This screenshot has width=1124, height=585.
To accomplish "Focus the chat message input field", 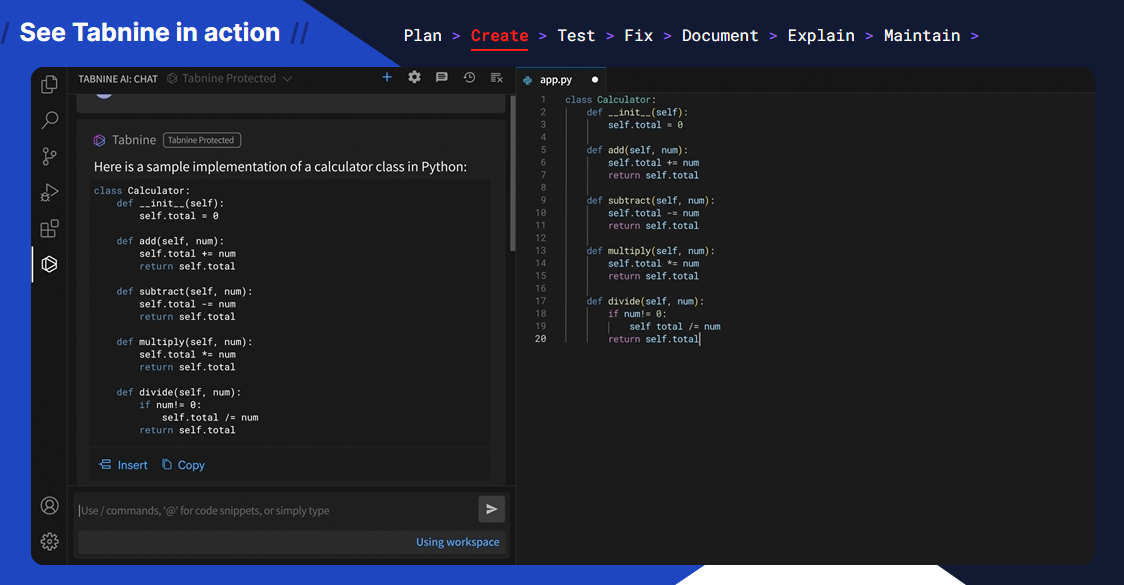I will click(277, 510).
